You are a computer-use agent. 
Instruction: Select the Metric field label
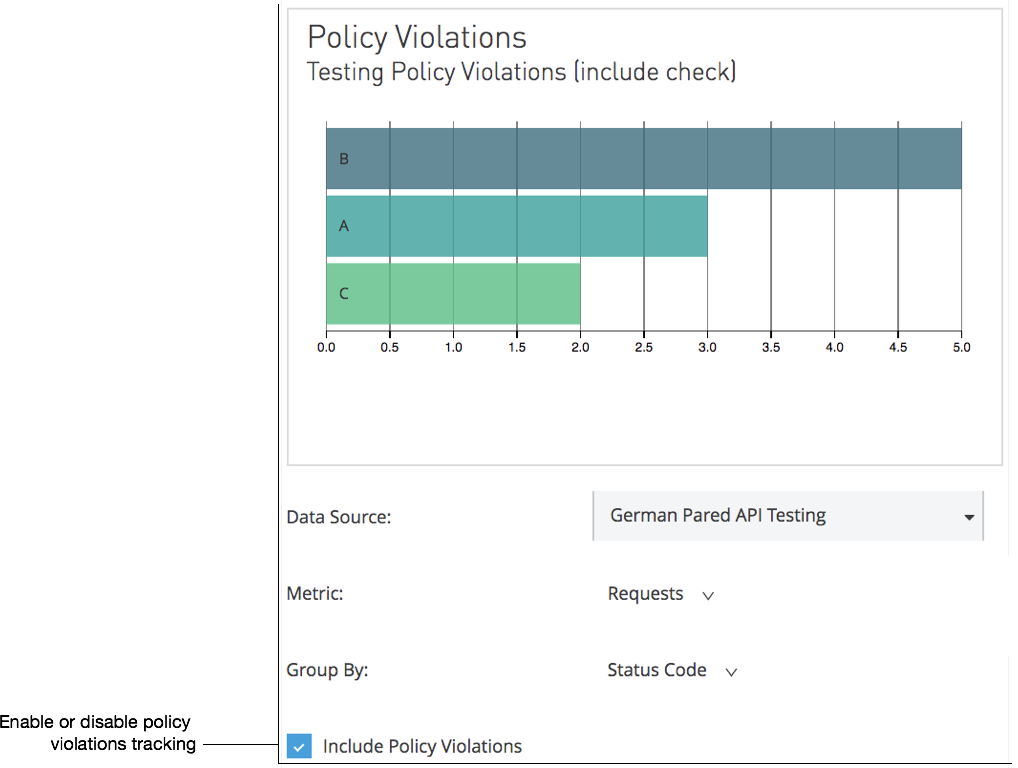click(314, 593)
